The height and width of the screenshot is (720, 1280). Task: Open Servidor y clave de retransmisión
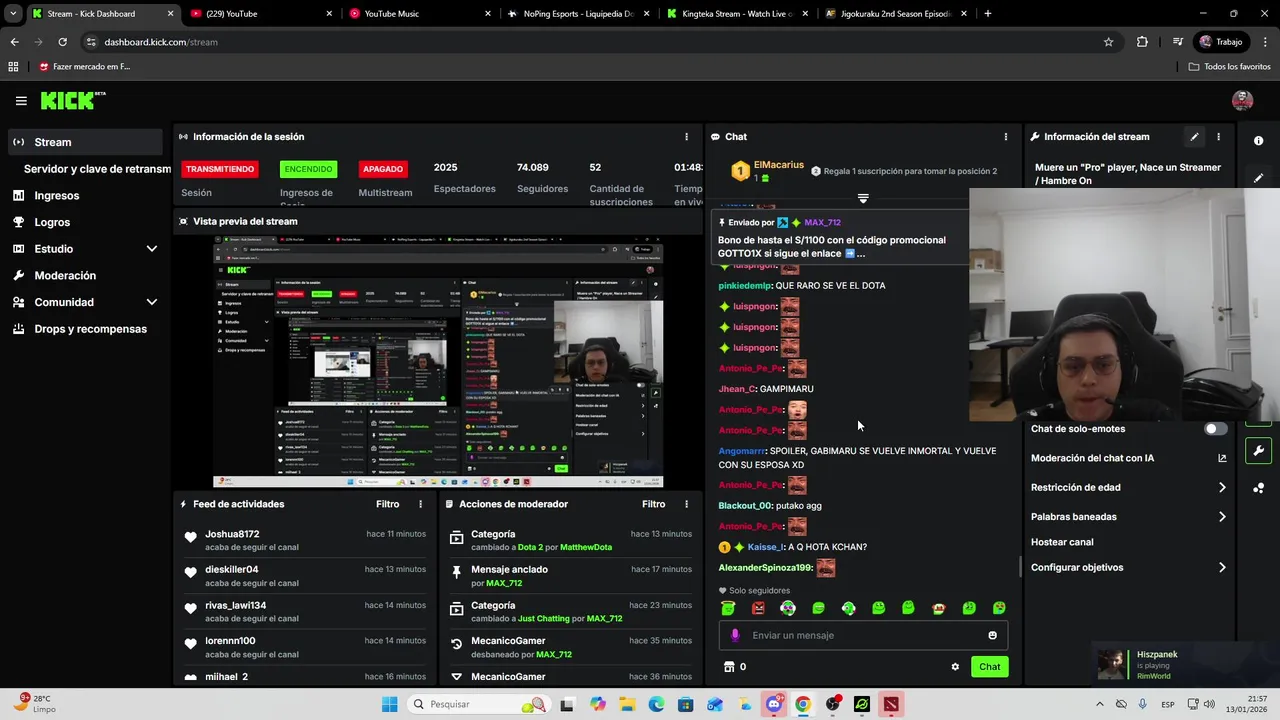click(97, 169)
